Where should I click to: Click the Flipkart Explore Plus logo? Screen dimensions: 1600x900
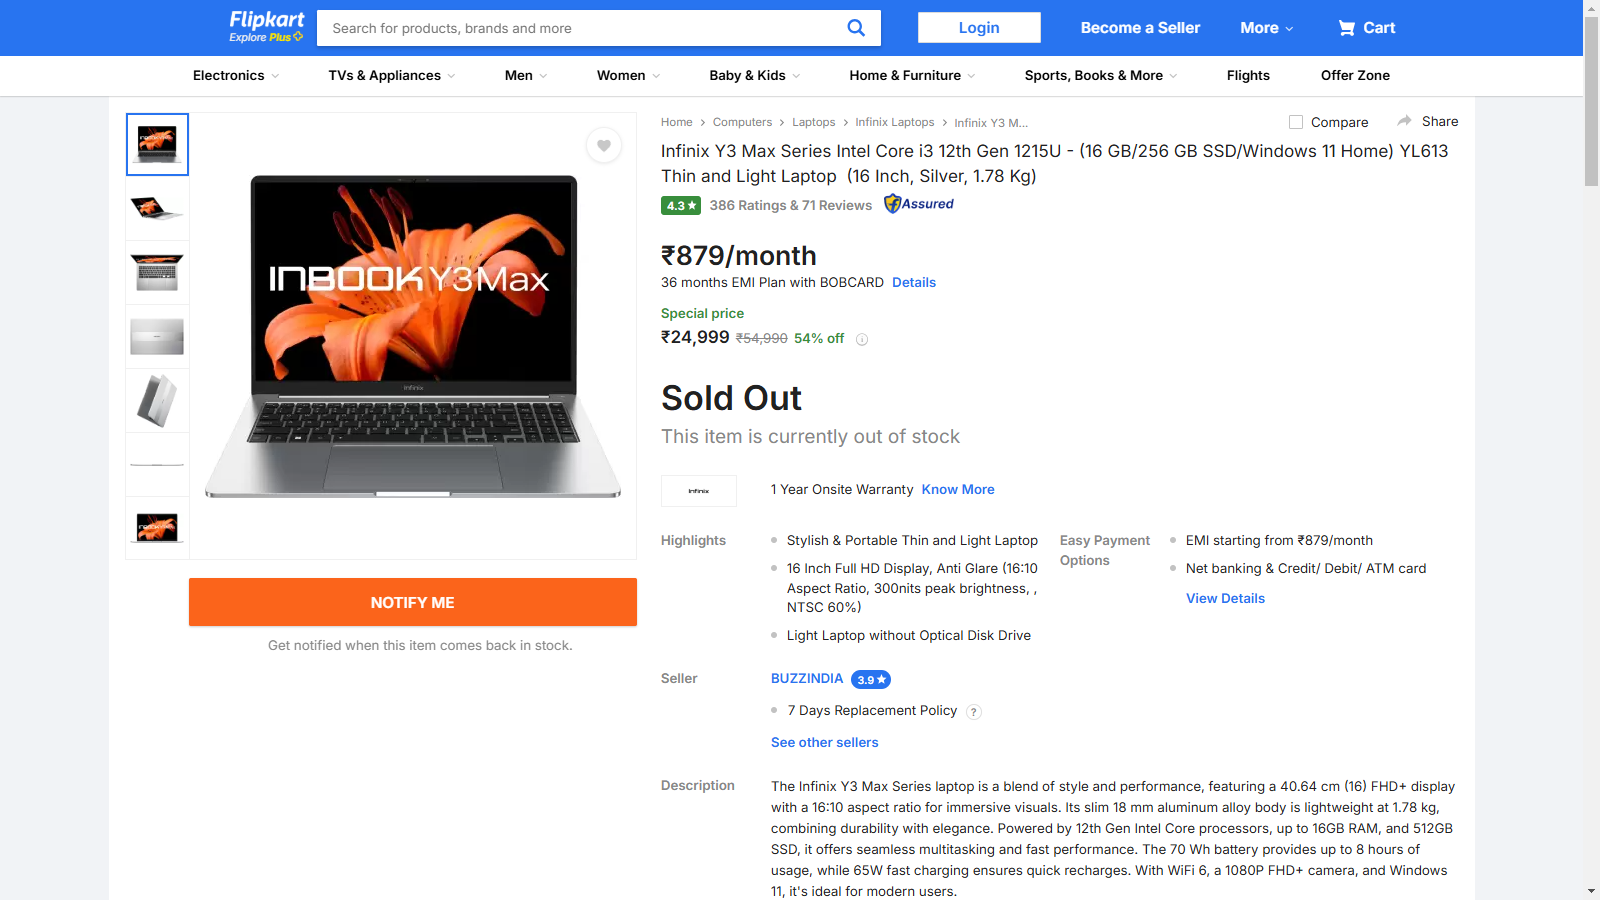click(265, 27)
